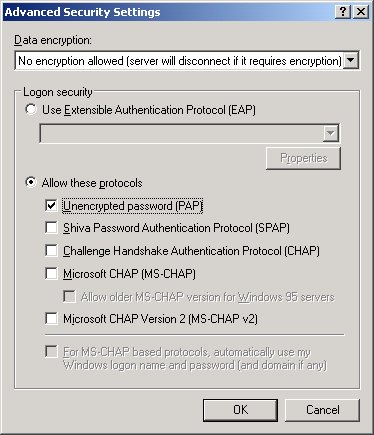Image resolution: width=374 pixels, height=435 pixels.
Task: Enable Challenge Handshake Authentication Protocol checkbox
Action: click(51, 250)
